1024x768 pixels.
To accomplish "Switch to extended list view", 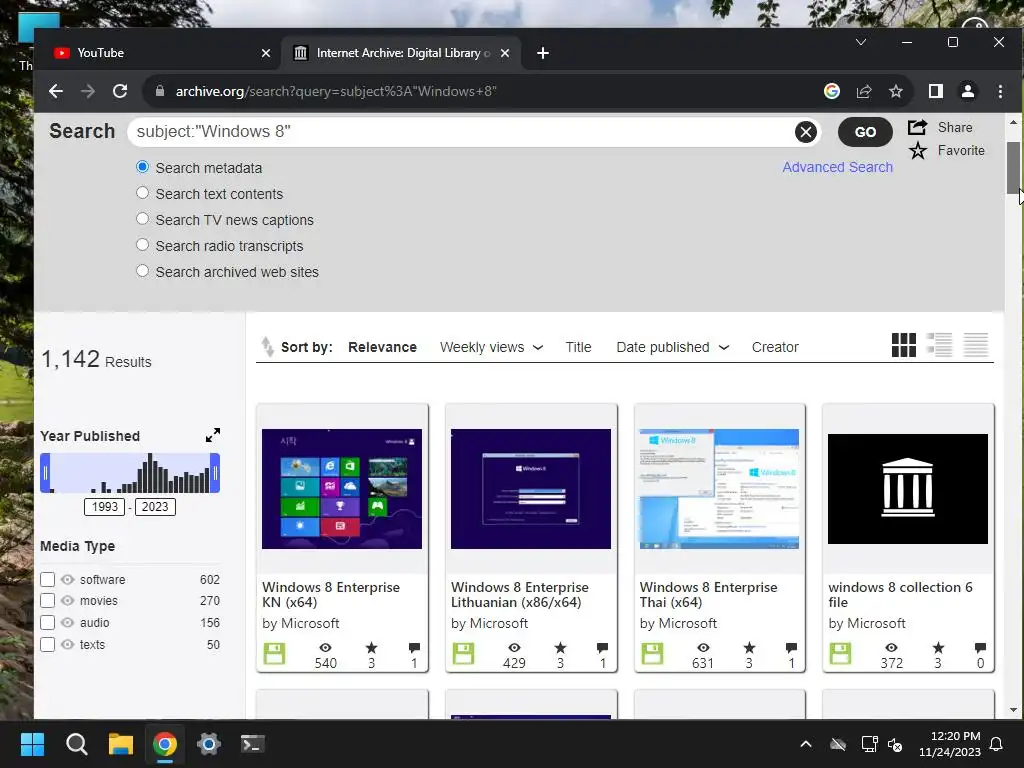I will coord(940,345).
